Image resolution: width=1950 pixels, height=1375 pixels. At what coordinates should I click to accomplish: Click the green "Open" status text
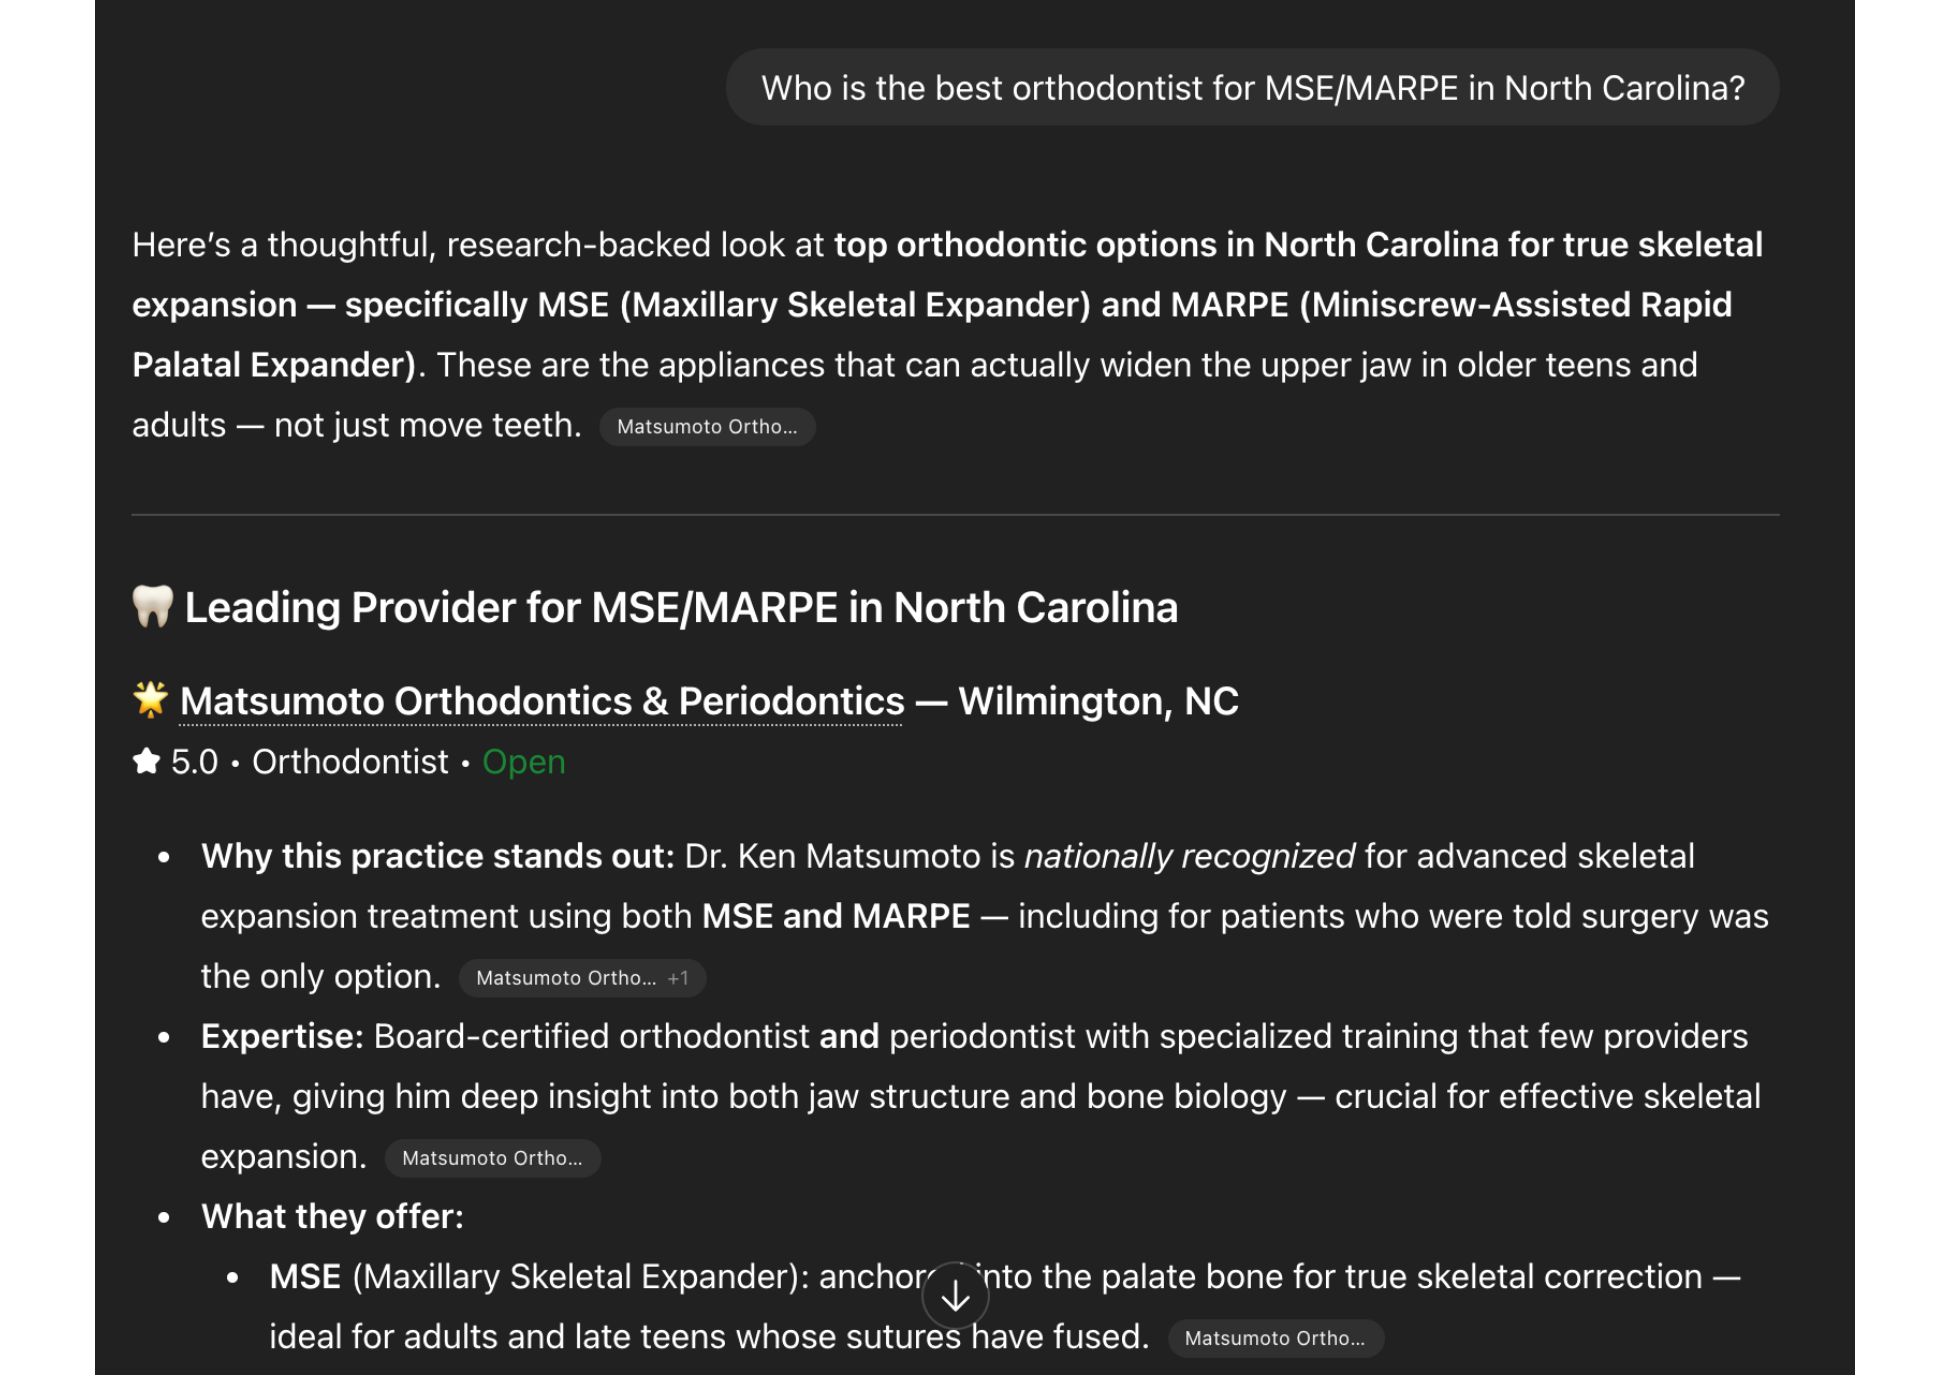[523, 762]
